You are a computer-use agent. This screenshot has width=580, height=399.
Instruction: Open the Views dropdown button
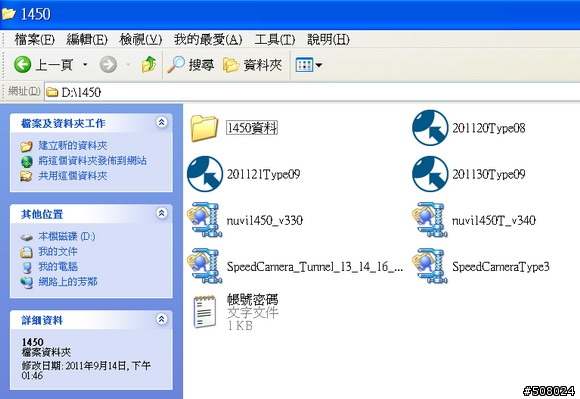click(x=308, y=65)
